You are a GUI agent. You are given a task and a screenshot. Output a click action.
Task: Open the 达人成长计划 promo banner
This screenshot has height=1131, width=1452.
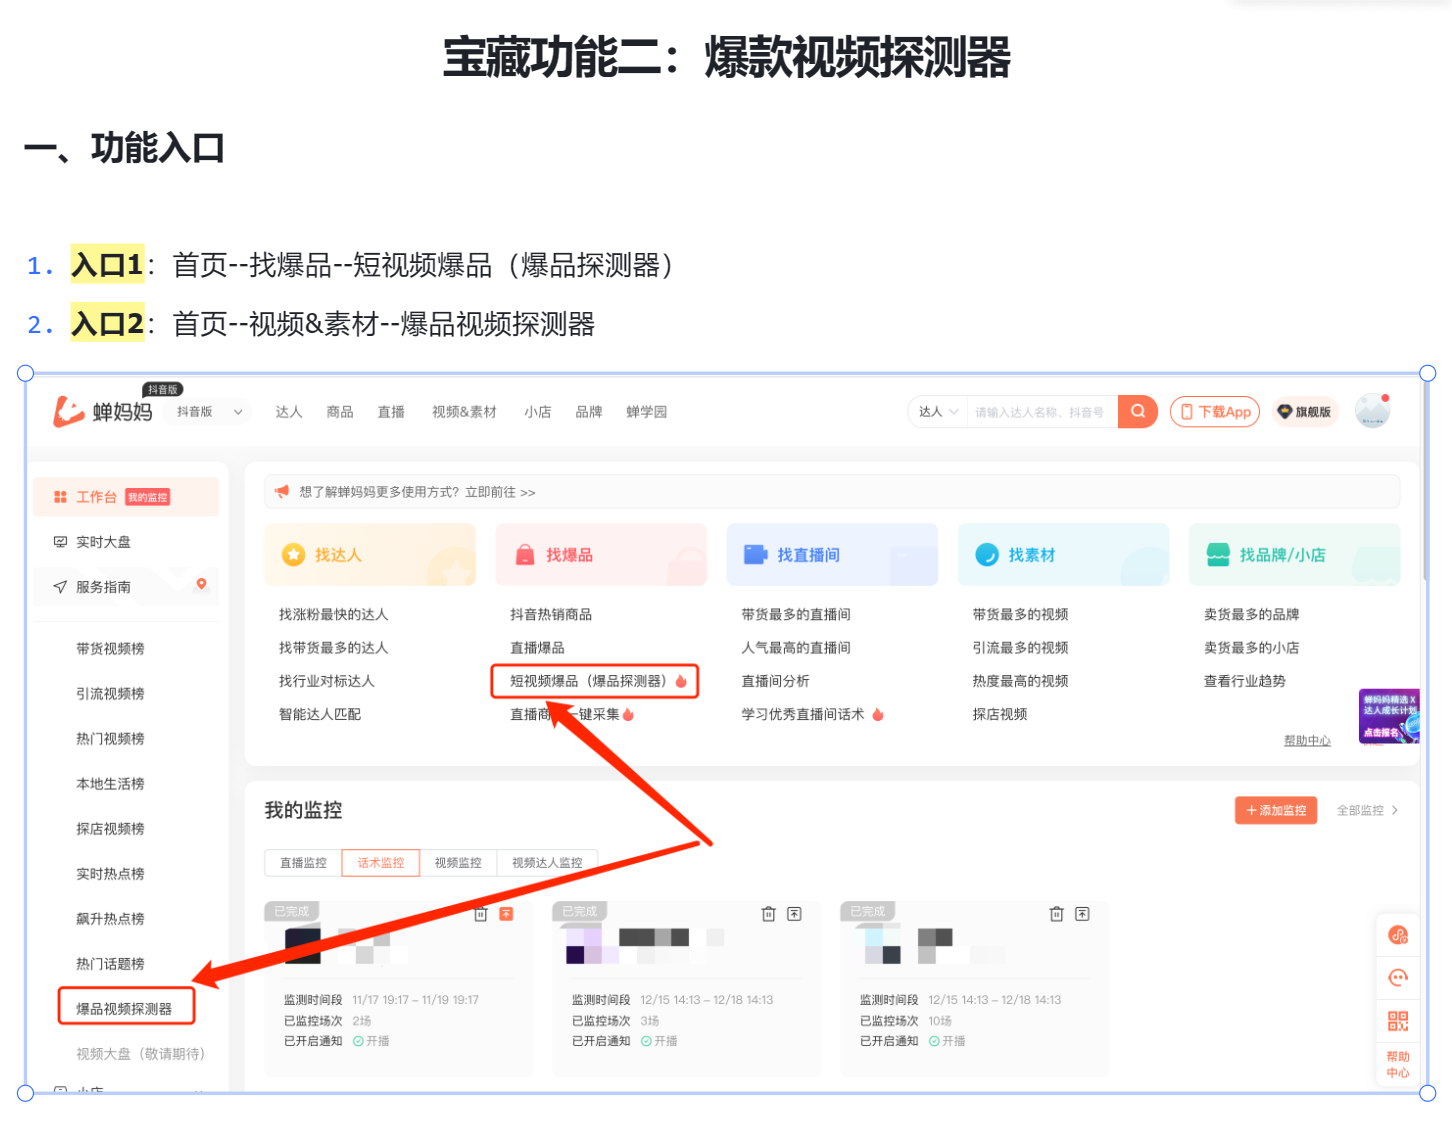click(1389, 716)
